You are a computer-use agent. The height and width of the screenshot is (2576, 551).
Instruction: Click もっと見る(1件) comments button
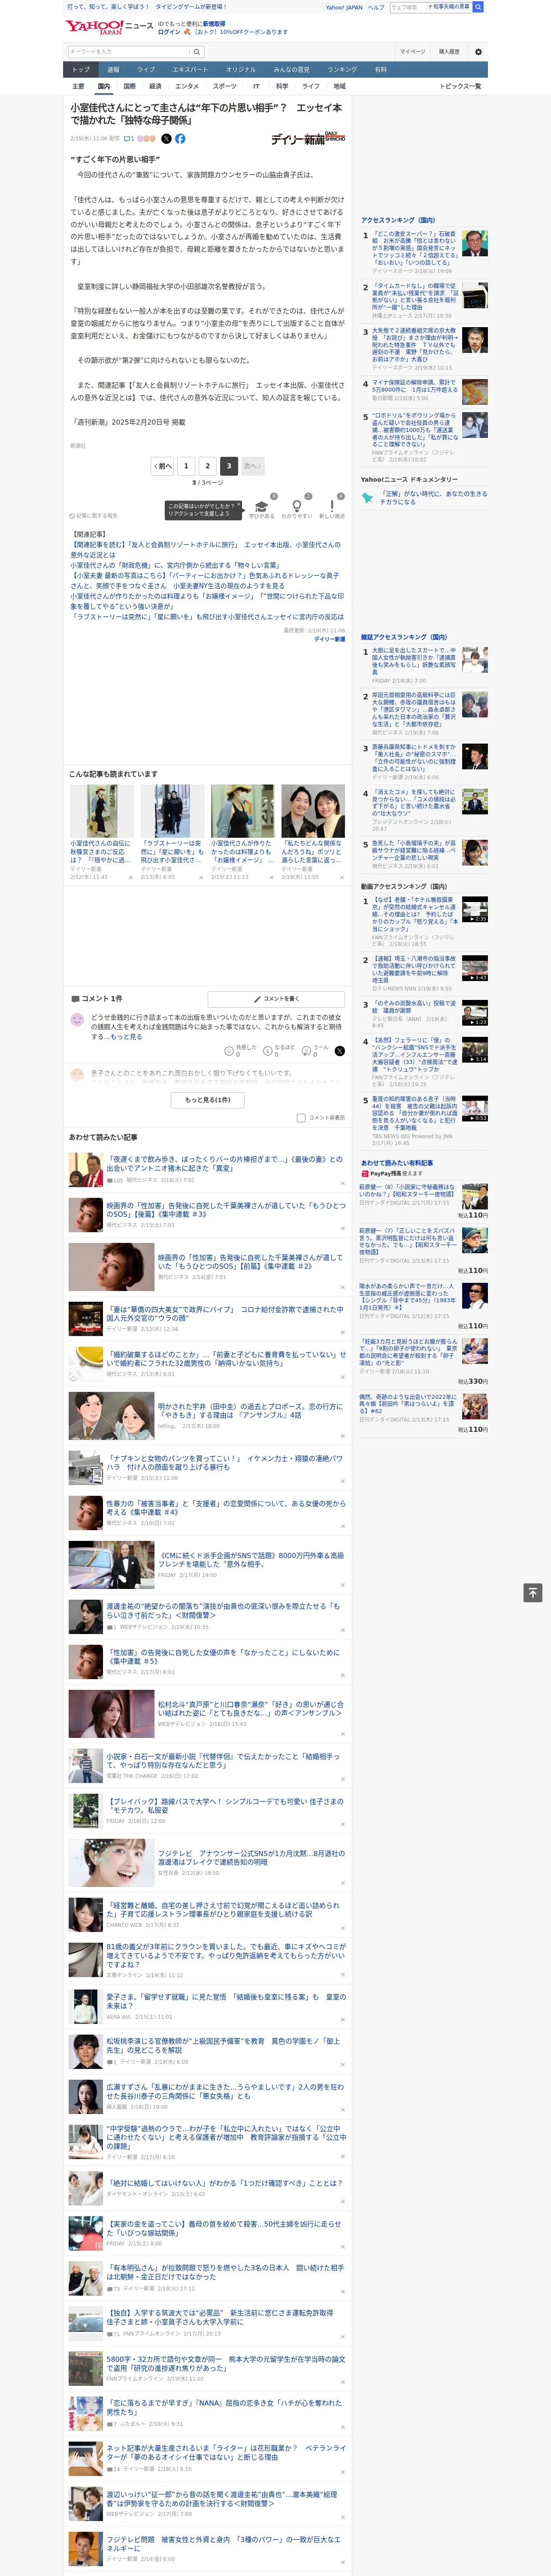click(x=208, y=1100)
